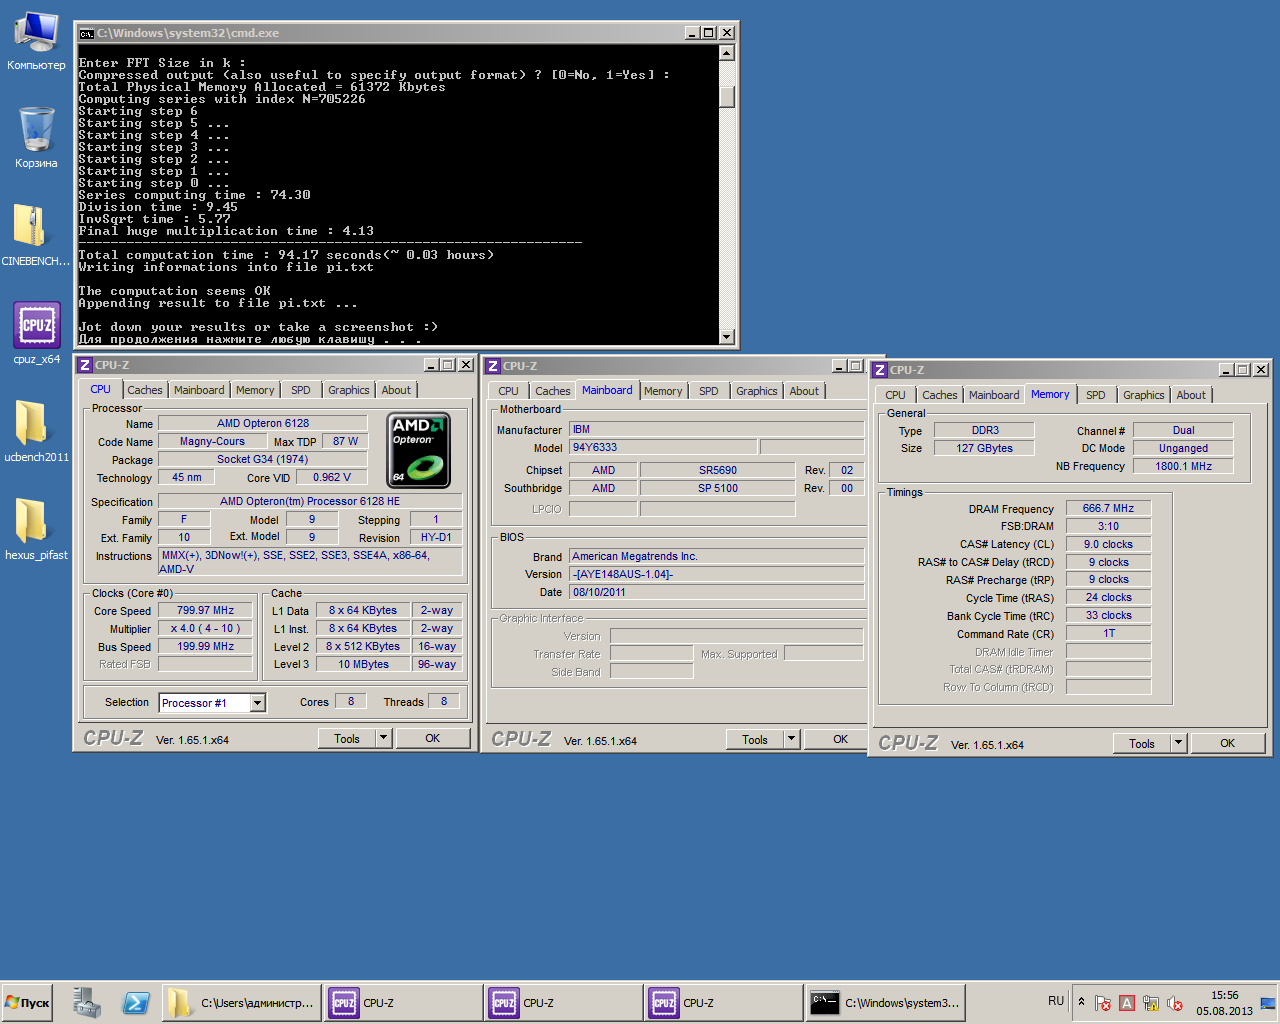Image resolution: width=1280 pixels, height=1024 pixels.
Task: Click Tools button in the Mainboard tab window
Action: (755, 739)
